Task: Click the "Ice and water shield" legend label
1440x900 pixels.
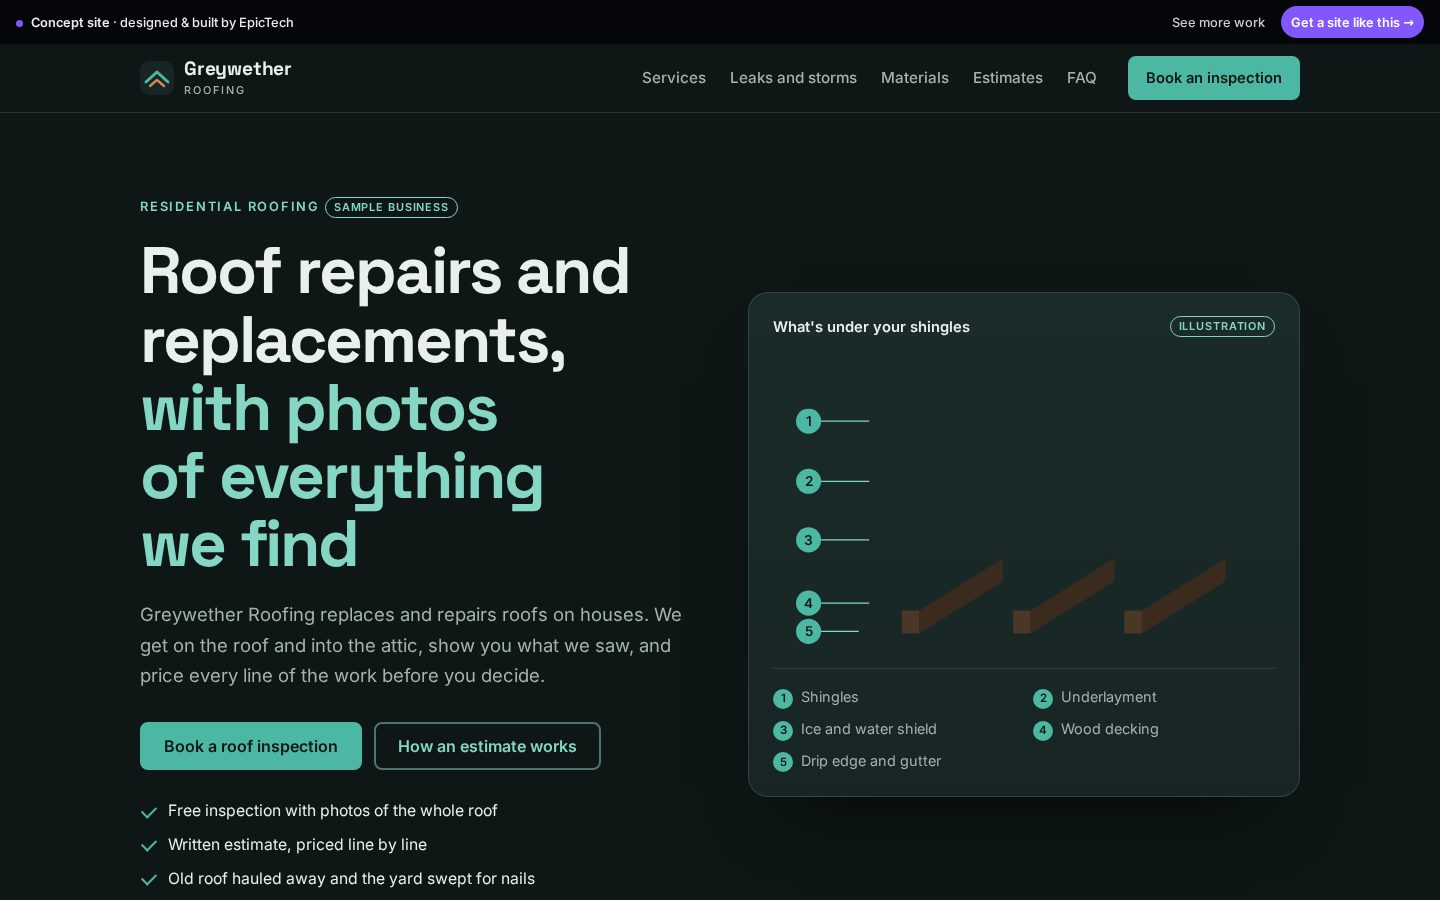Action: click(869, 729)
